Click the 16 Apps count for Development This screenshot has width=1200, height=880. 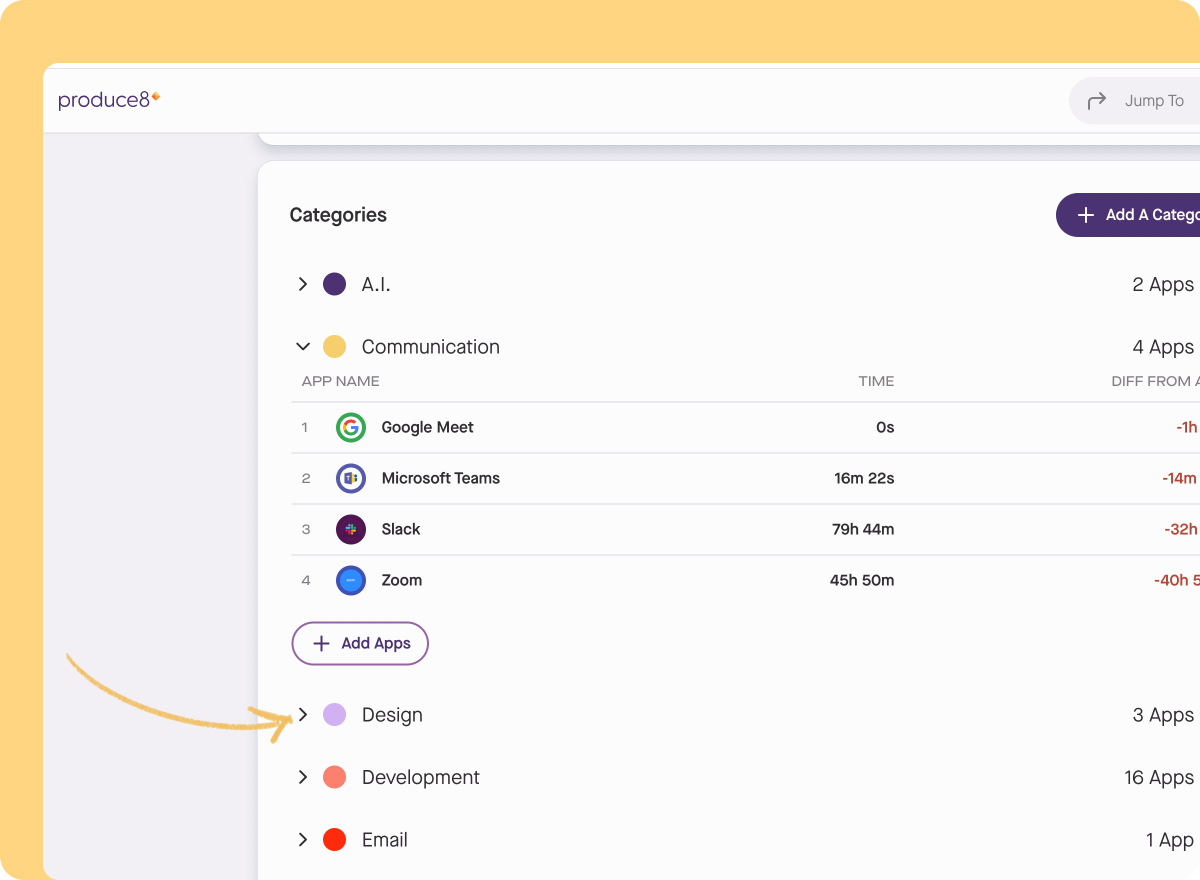click(x=1159, y=777)
